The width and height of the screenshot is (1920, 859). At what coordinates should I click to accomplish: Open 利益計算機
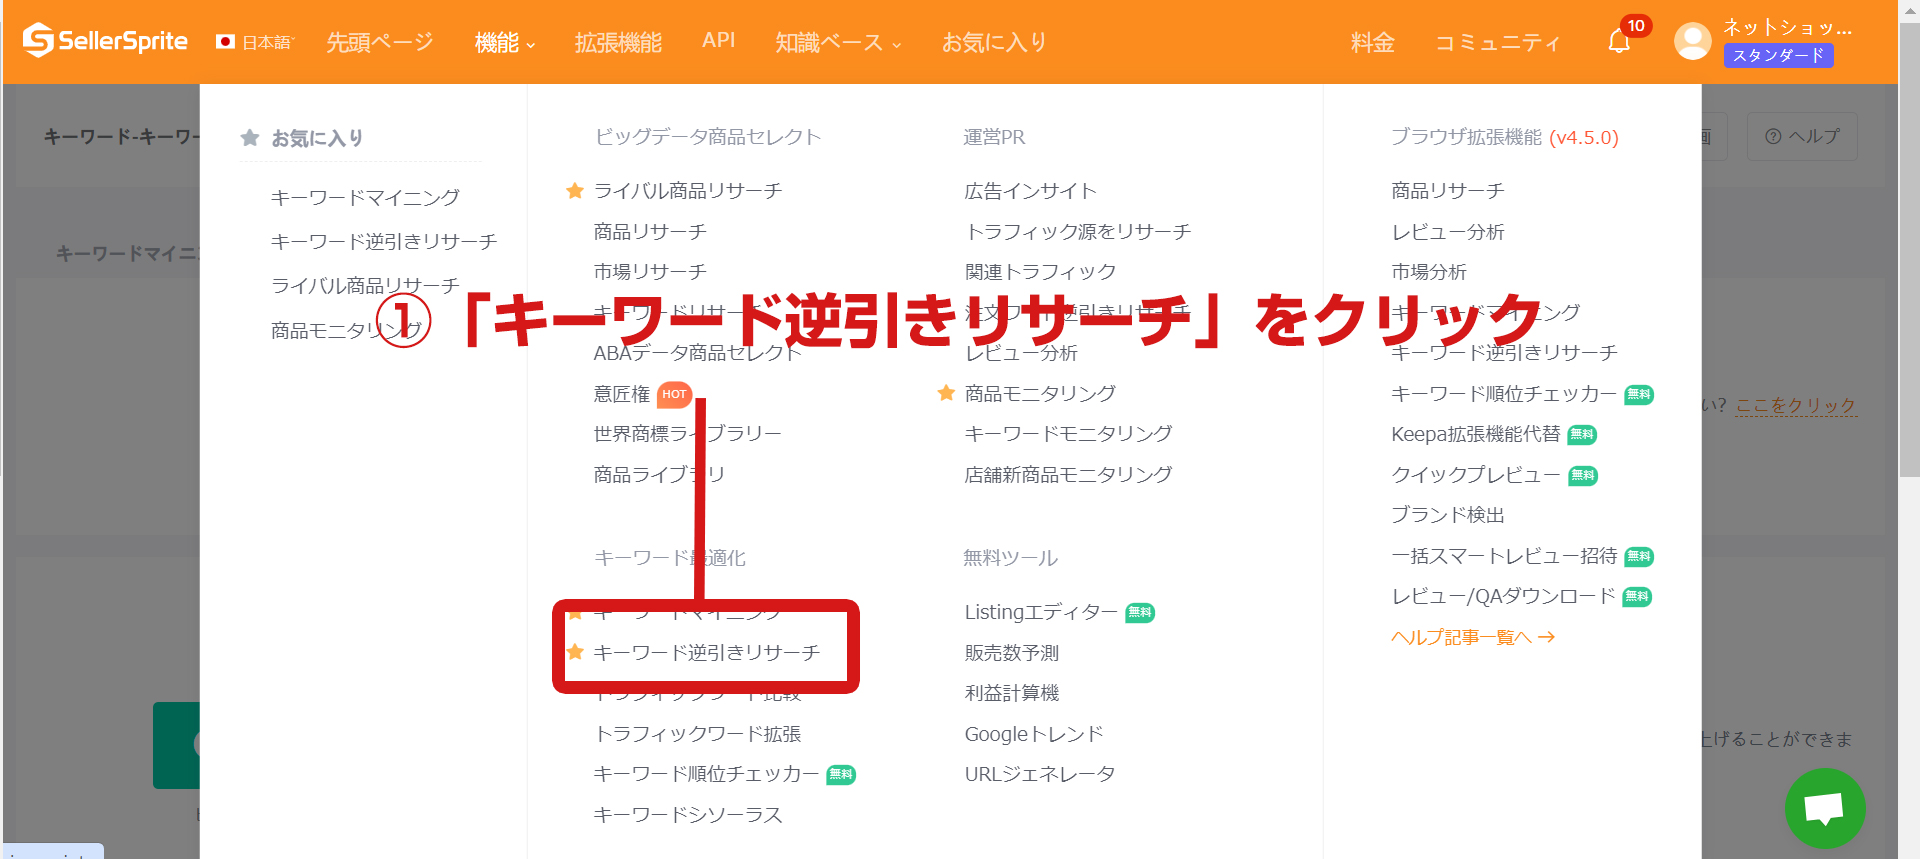click(1011, 692)
